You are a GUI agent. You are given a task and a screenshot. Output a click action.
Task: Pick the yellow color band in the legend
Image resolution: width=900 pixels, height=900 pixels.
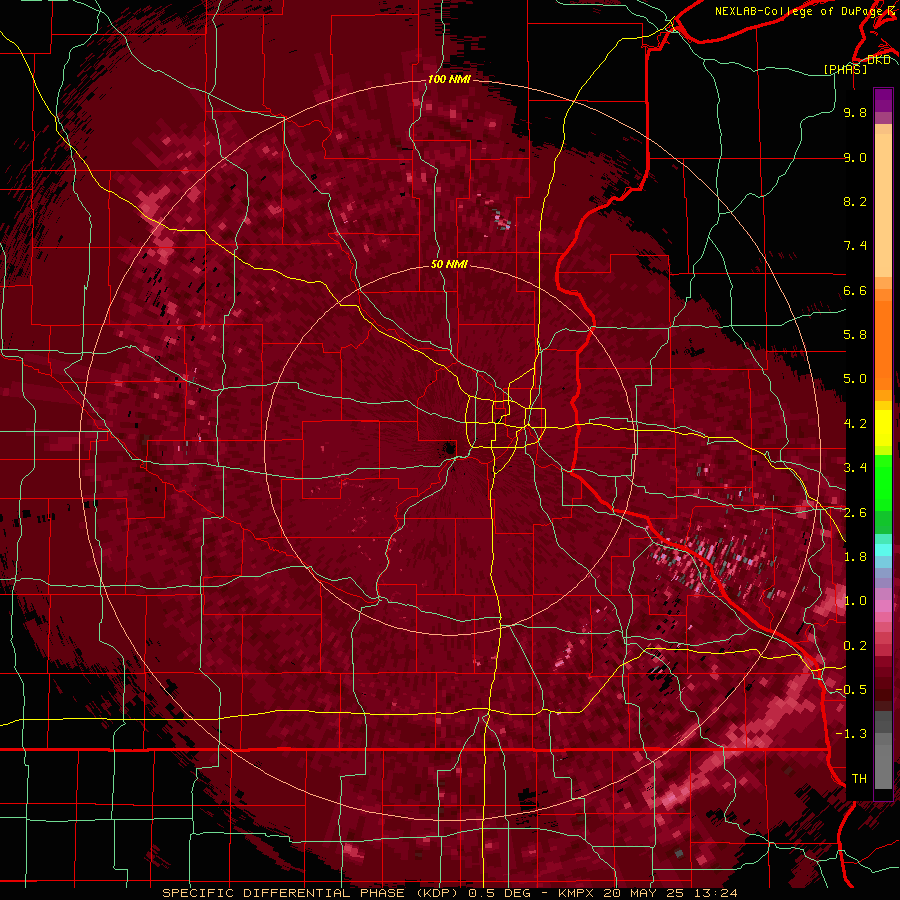883,428
